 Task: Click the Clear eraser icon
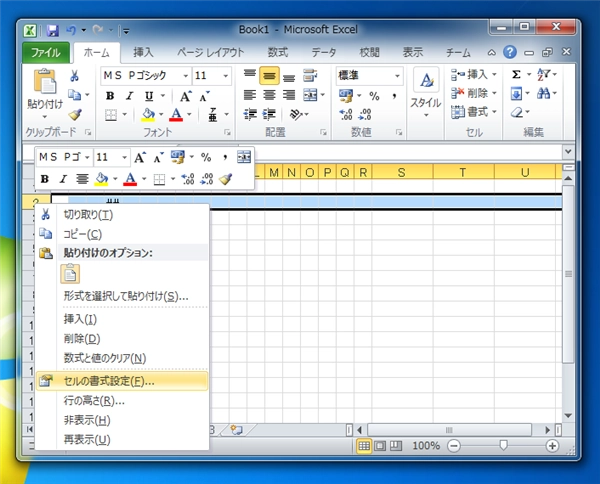(517, 112)
